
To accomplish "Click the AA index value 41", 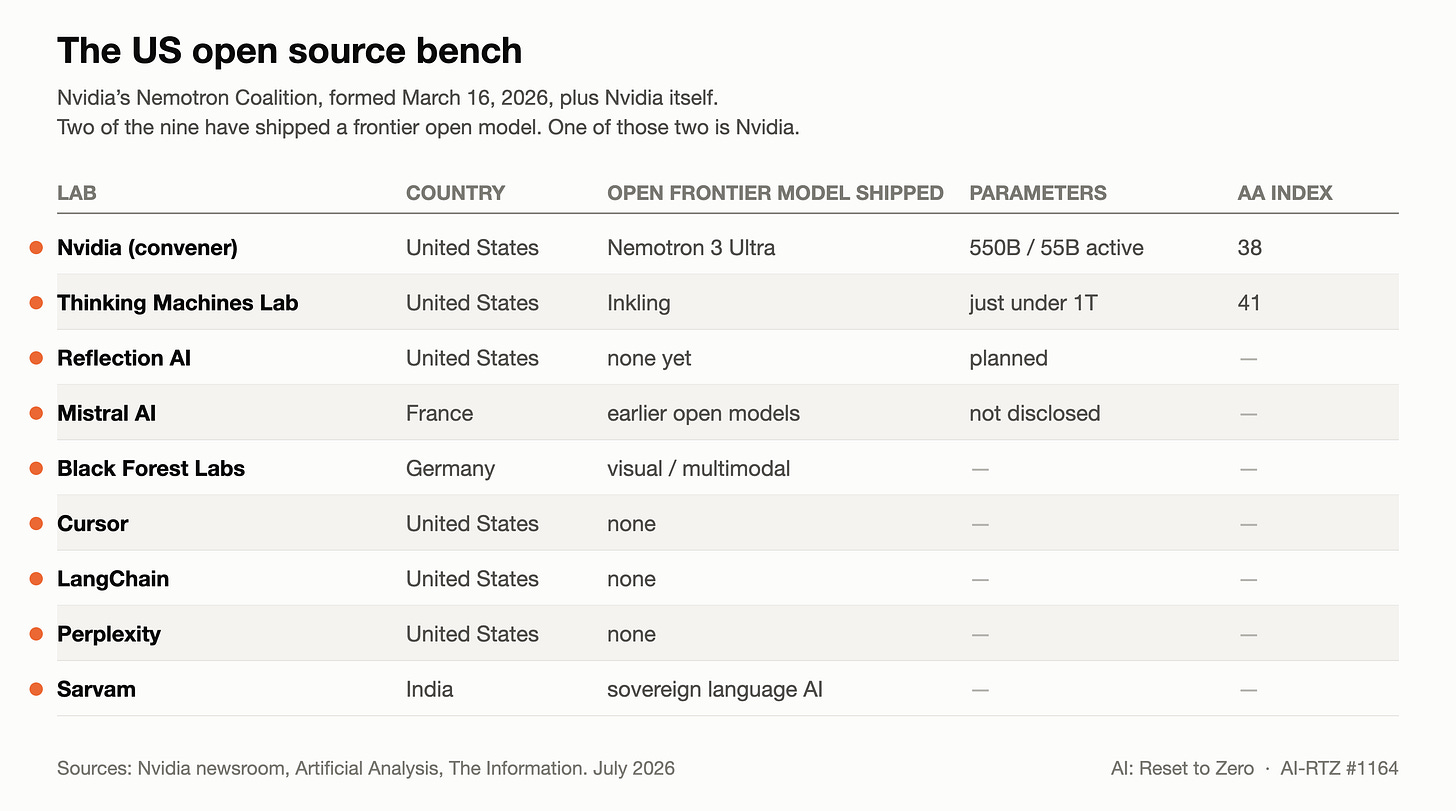I will coord(1249,303).
